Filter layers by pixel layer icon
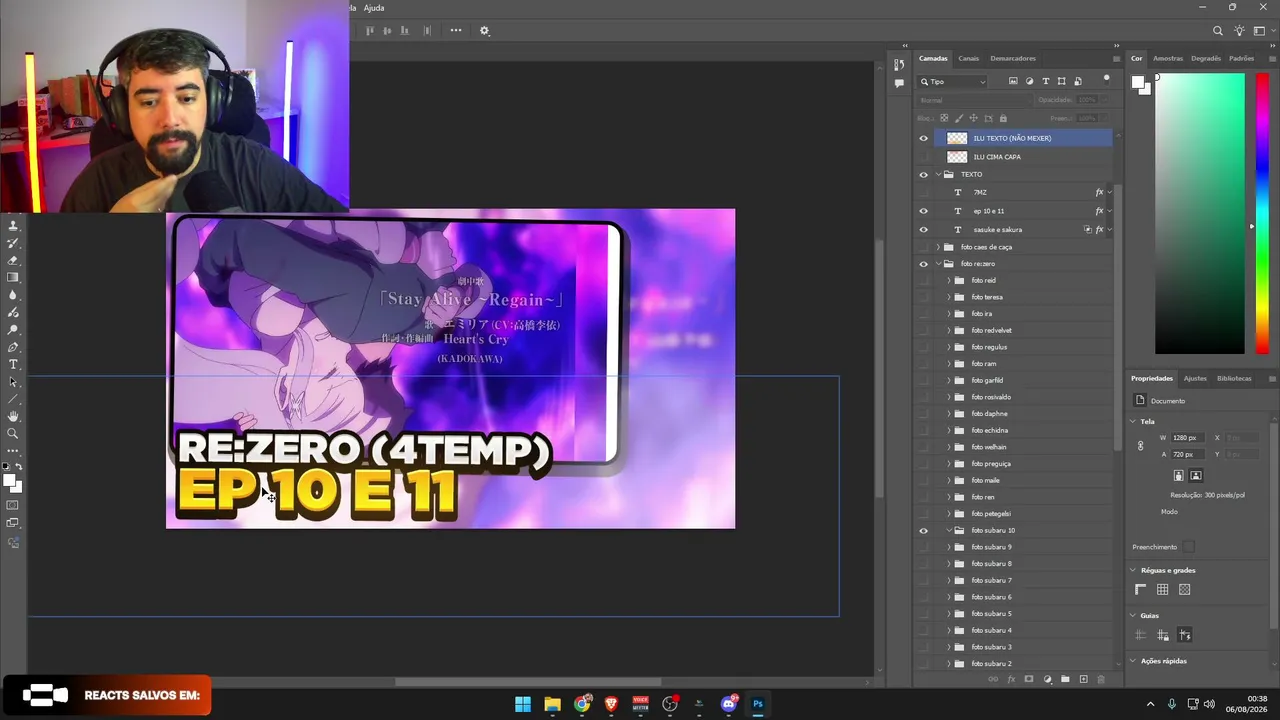The height and width of the screenshot is (720, 1280). 1013,81
